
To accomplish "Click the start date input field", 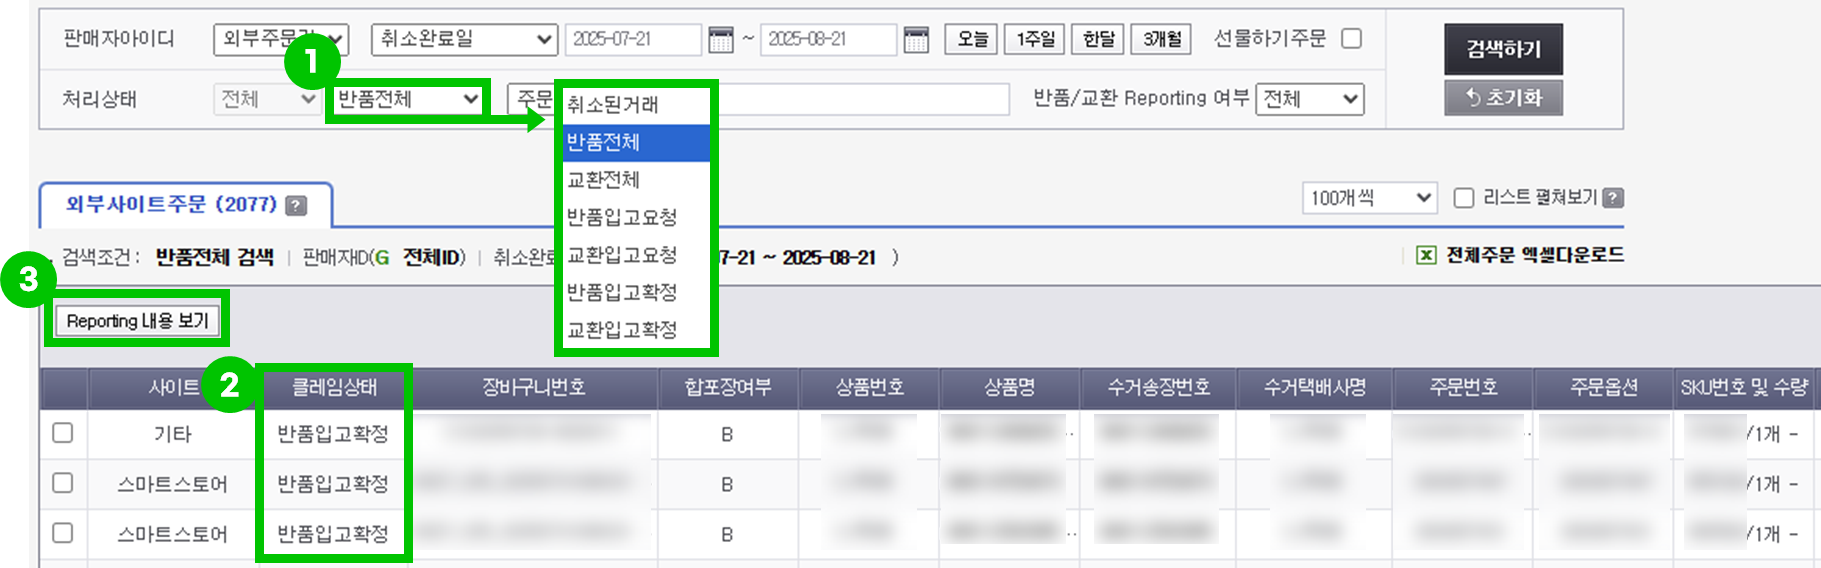I will point(633,39).
